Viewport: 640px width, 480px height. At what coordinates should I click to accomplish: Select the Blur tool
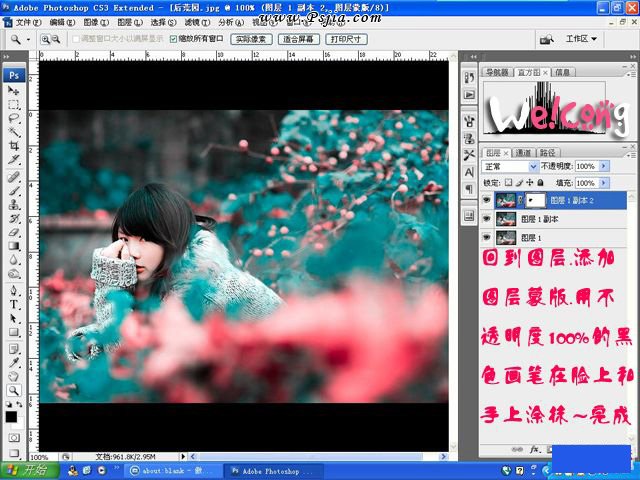pos(13,260)
